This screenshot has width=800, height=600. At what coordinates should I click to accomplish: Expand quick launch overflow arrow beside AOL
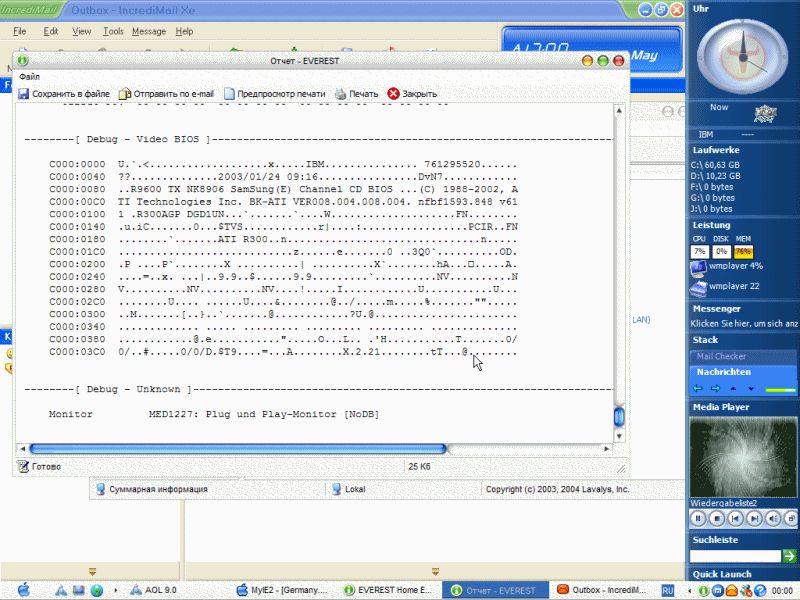(x=116, y=590)
